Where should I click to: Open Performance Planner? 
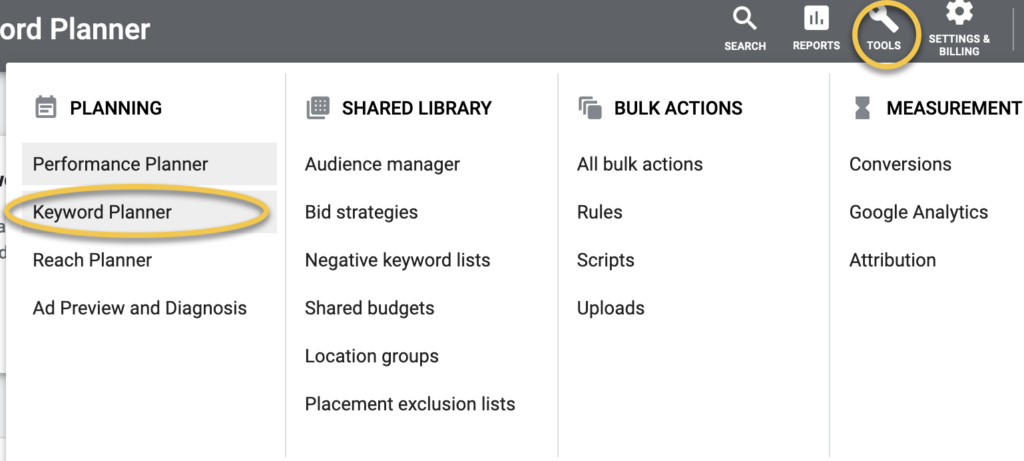(x=120, y=164)
